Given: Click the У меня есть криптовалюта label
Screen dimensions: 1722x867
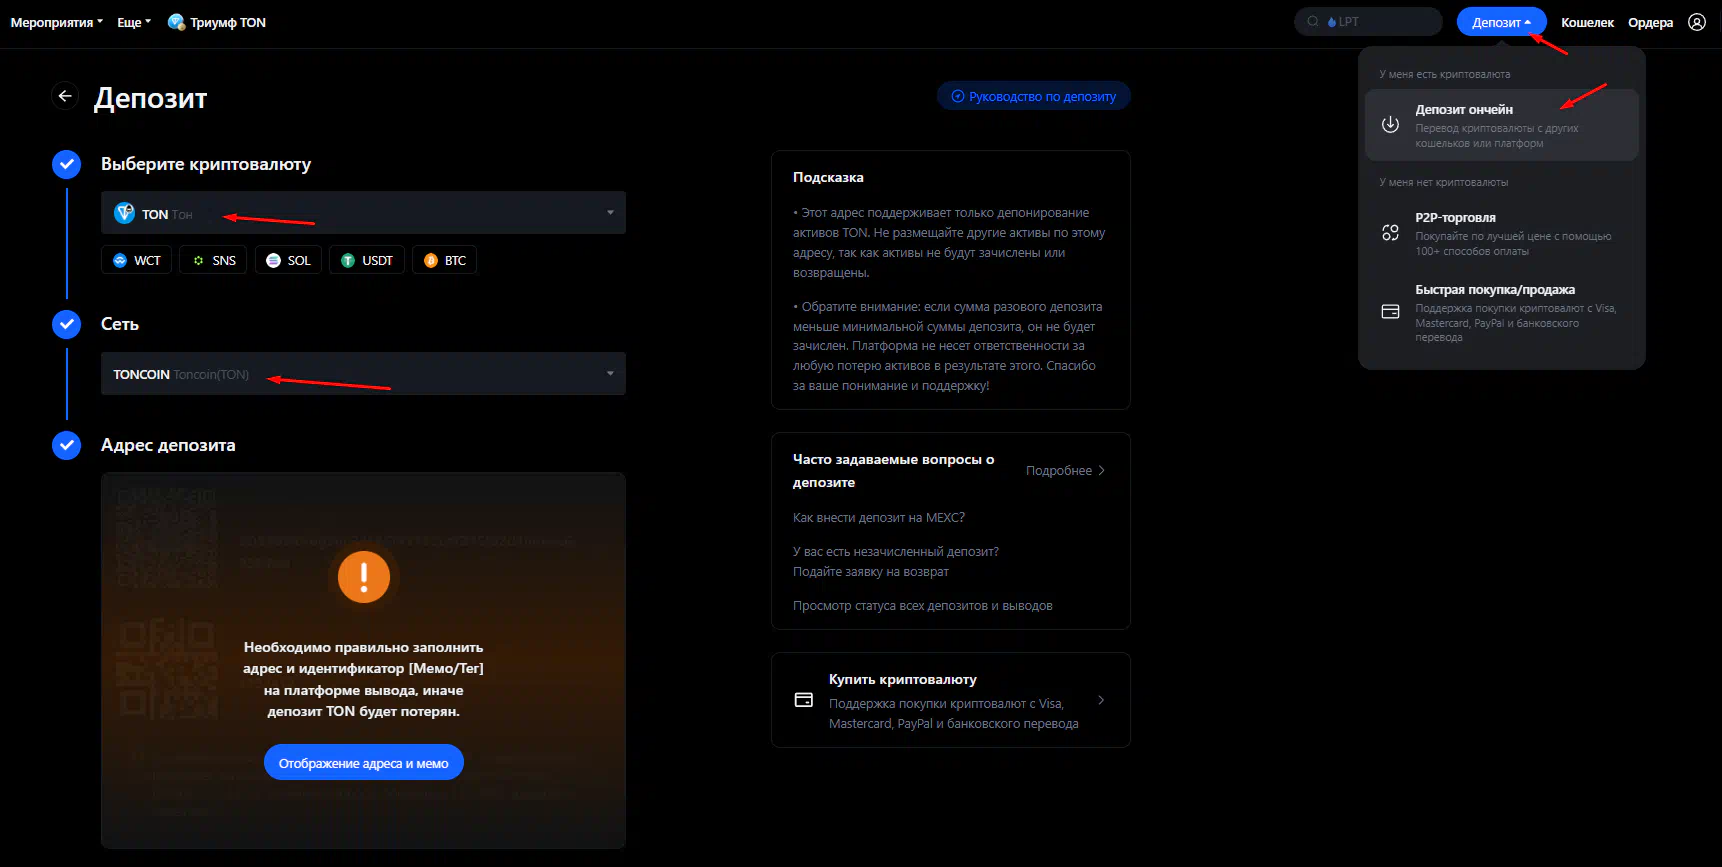Looking at the screenshot, I should point(1444,74).
